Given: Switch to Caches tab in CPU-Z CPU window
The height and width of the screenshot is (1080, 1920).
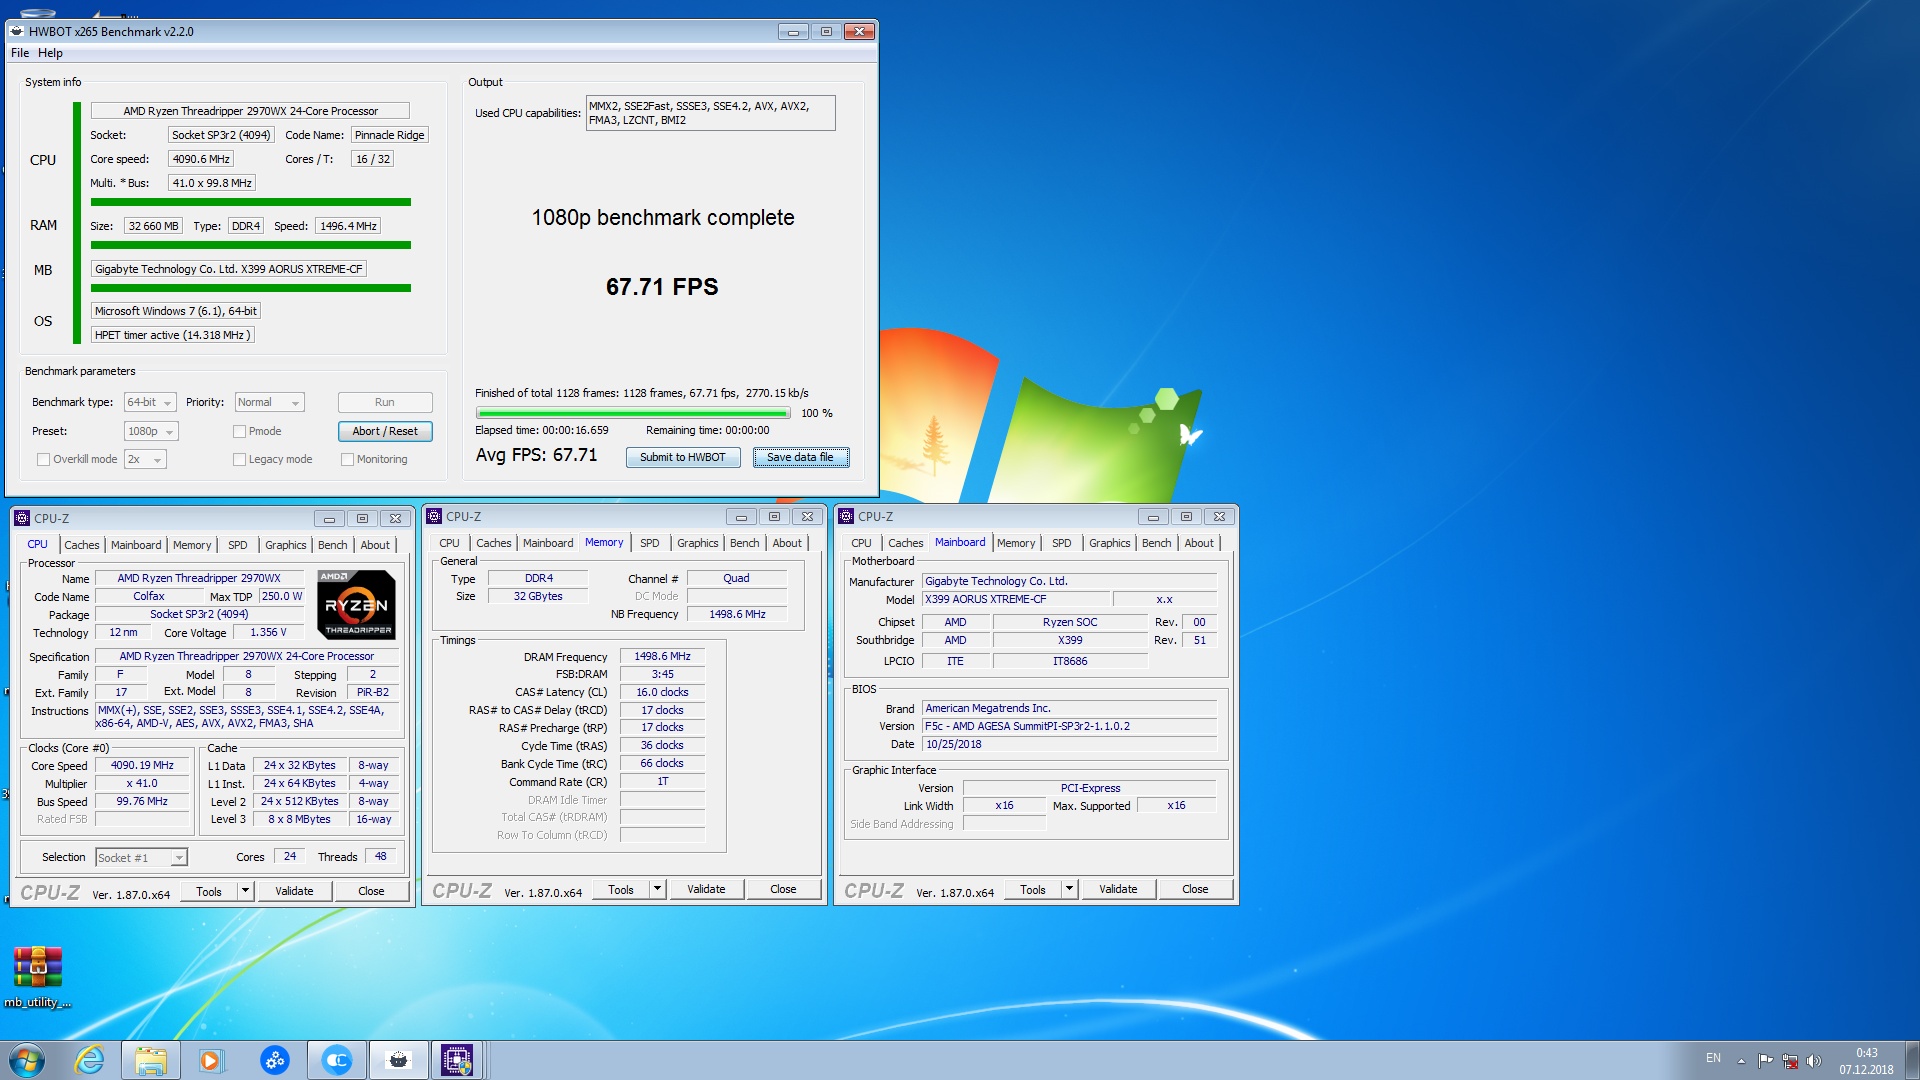Looking at the screenshot, I should click(x=81, y=545).
